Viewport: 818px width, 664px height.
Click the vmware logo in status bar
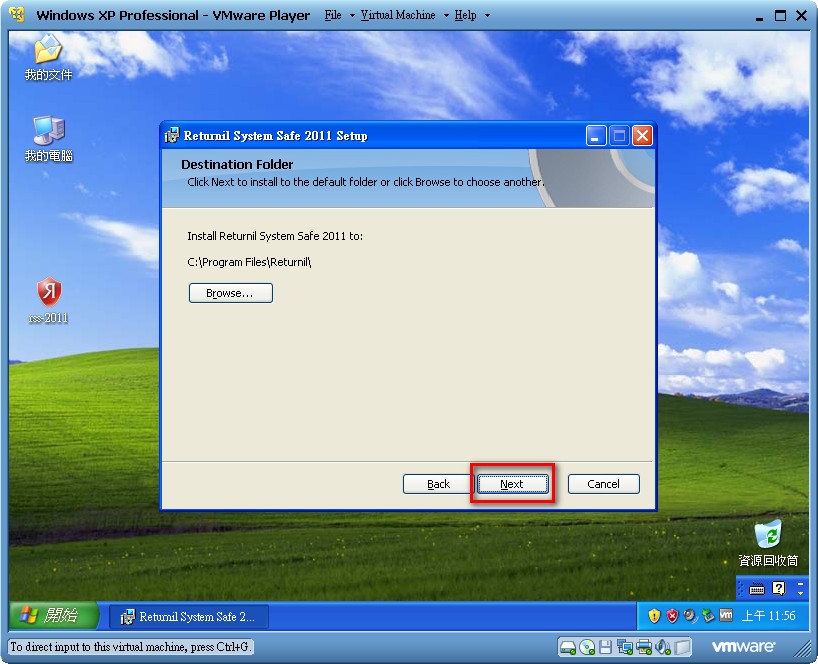743,647
